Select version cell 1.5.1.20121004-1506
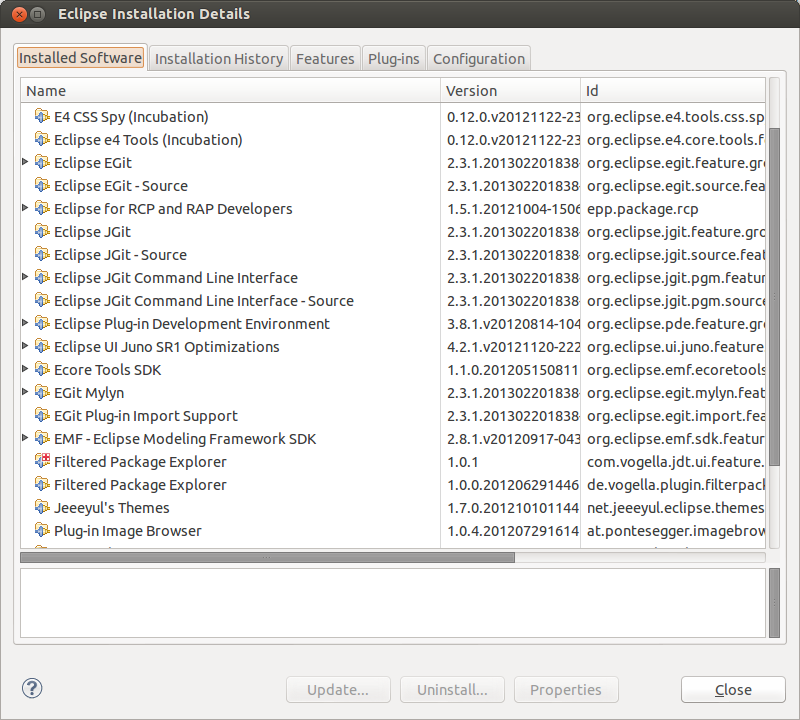The width and height of the screenshot is (800, 720). 511,209
